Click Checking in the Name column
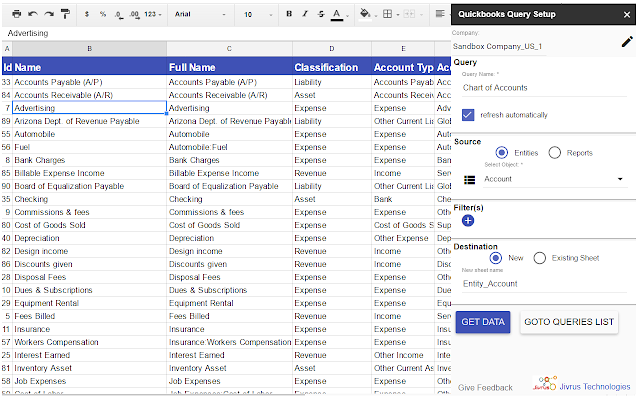 point(89,200)
